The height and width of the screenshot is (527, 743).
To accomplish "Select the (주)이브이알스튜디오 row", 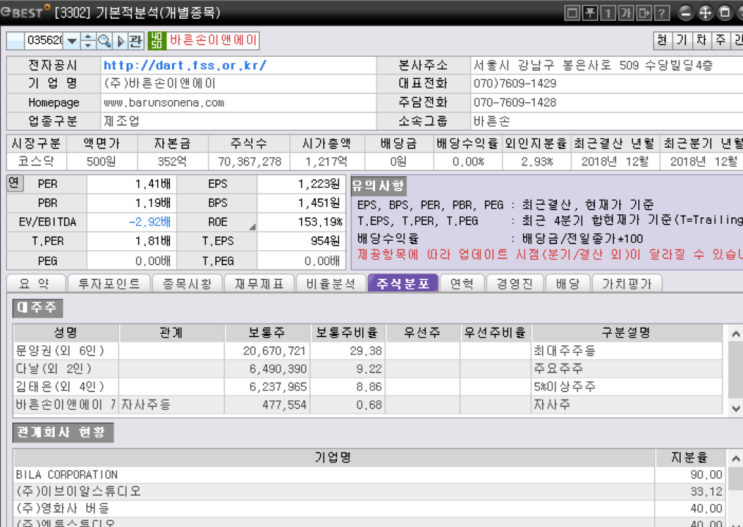I will (x=369, y=491).
